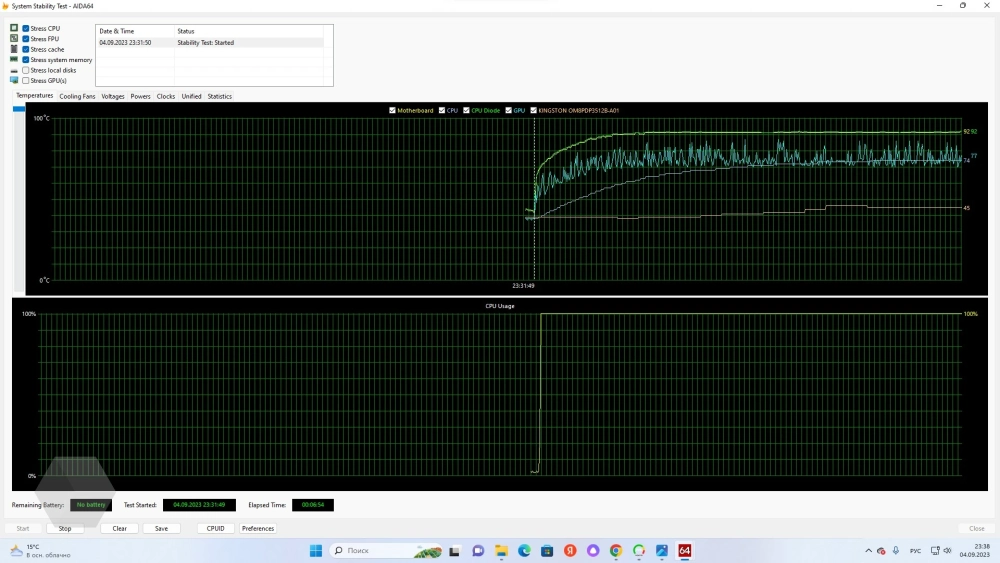Screen dimensions: 1000x563
Task: Click the weather widget in the taskbar
Action: coord(40,551)
